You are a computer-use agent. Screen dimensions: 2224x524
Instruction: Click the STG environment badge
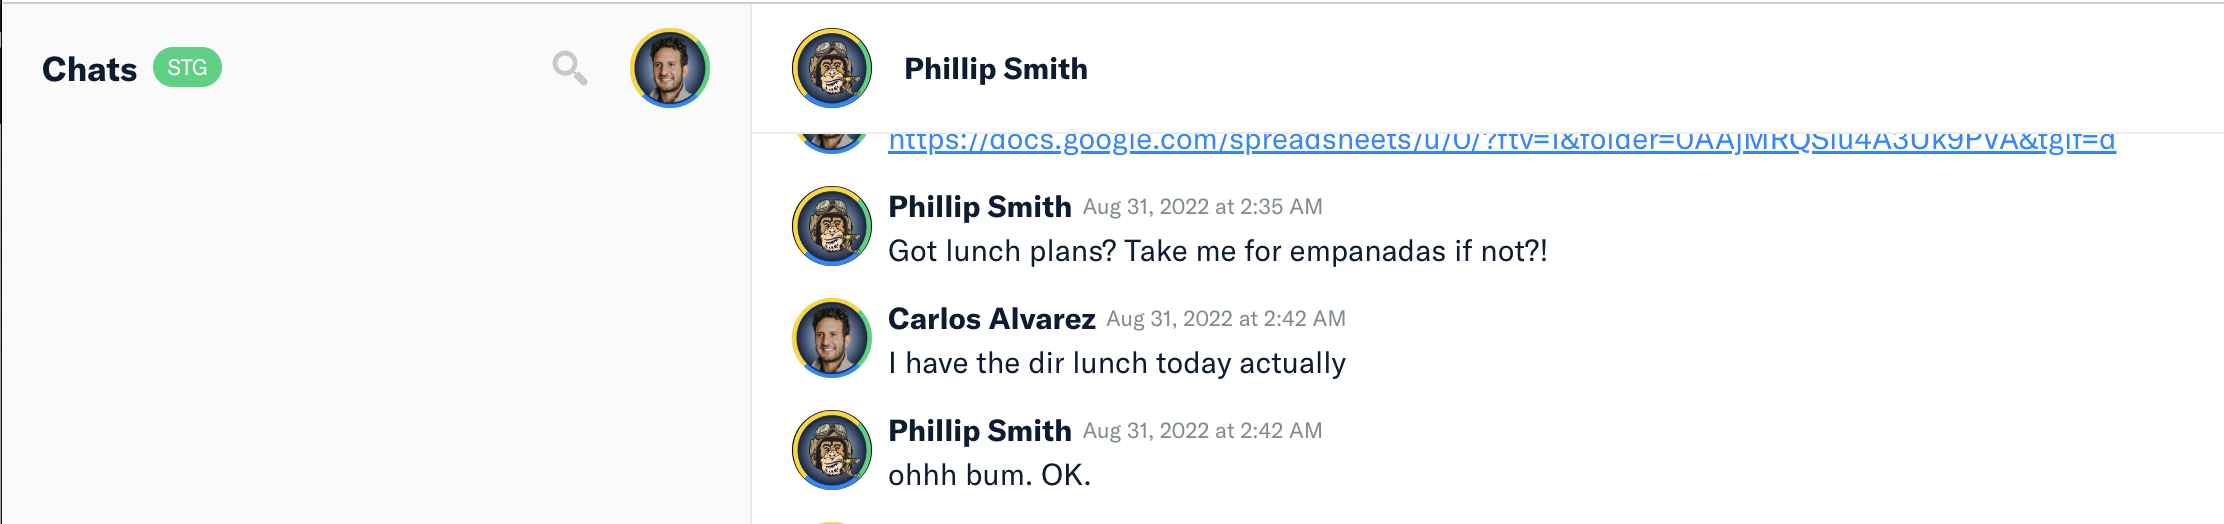pyautogui.click(x=187, y=68)
